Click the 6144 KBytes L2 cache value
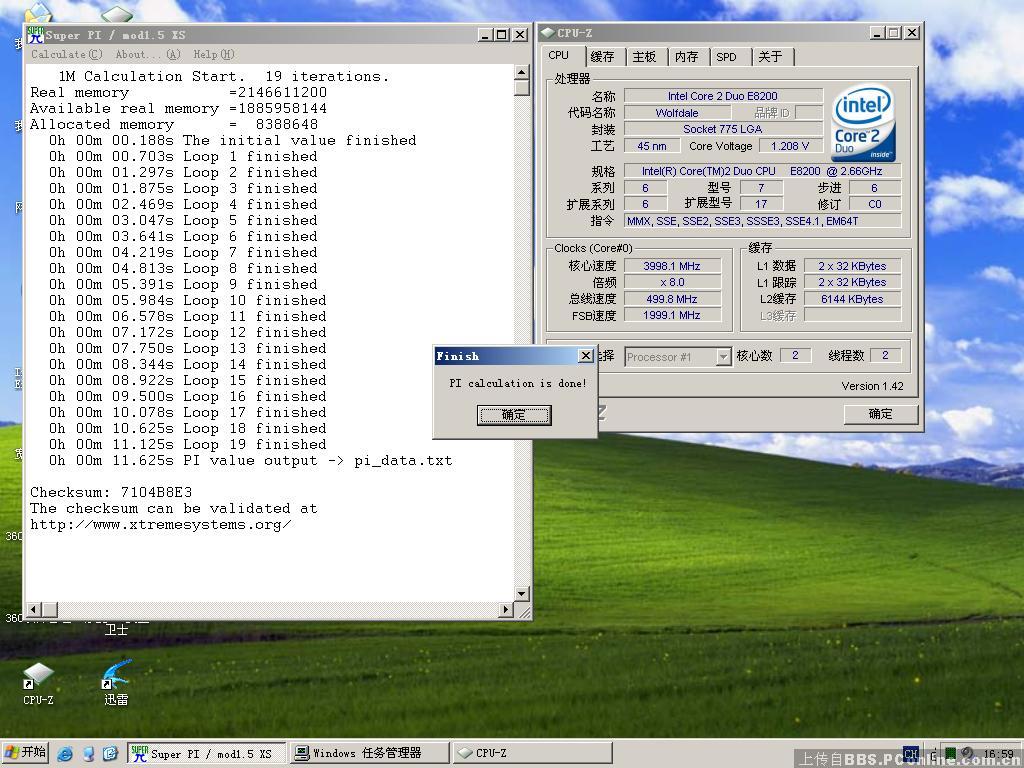 pos(852,299)
